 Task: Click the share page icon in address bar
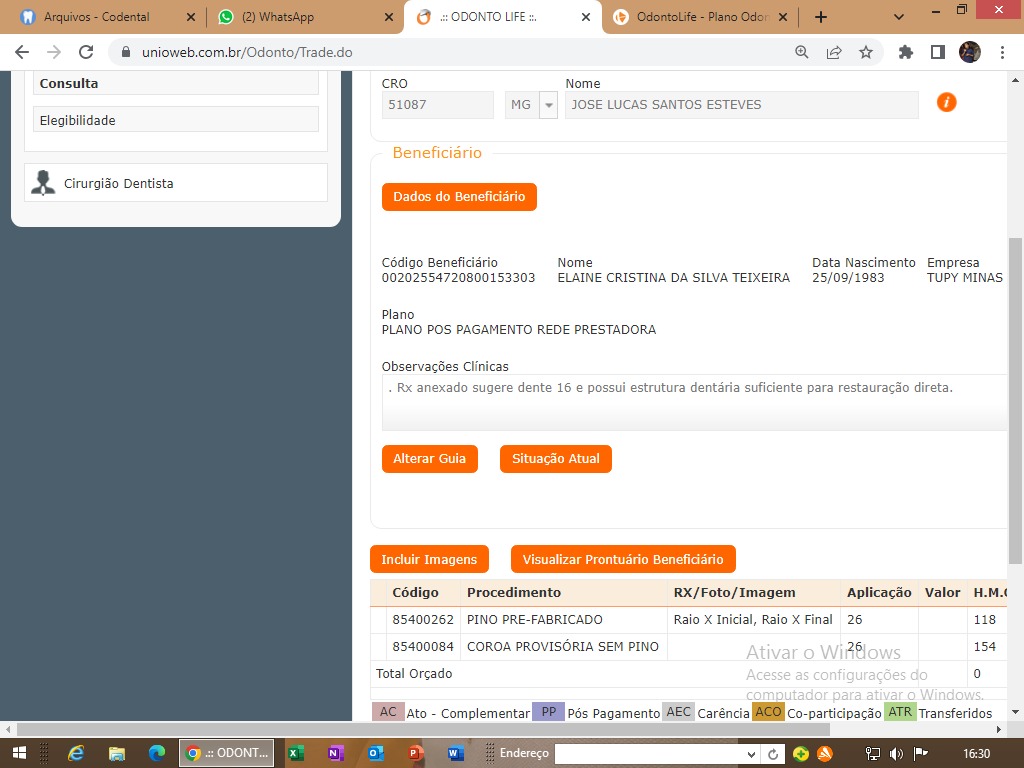(834, 52)
